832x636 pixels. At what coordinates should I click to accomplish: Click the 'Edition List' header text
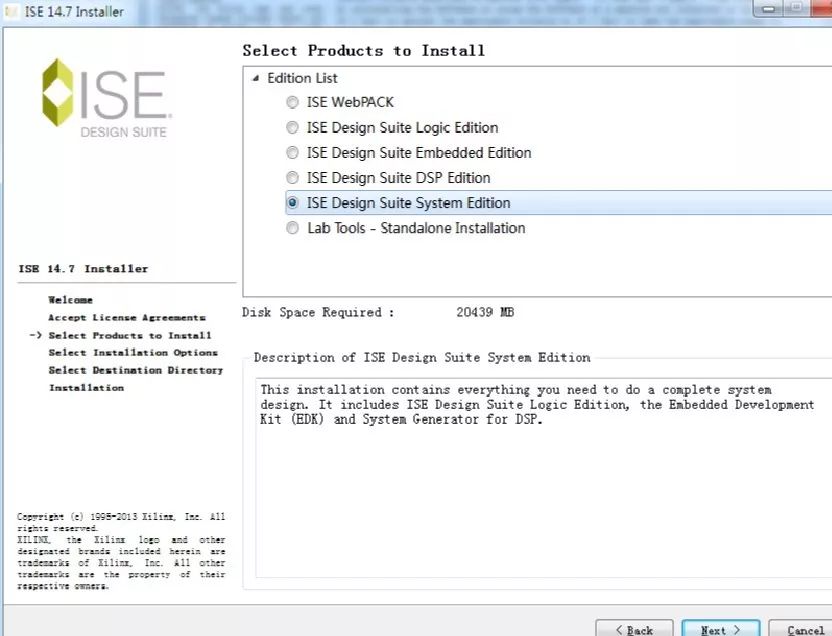302,78
